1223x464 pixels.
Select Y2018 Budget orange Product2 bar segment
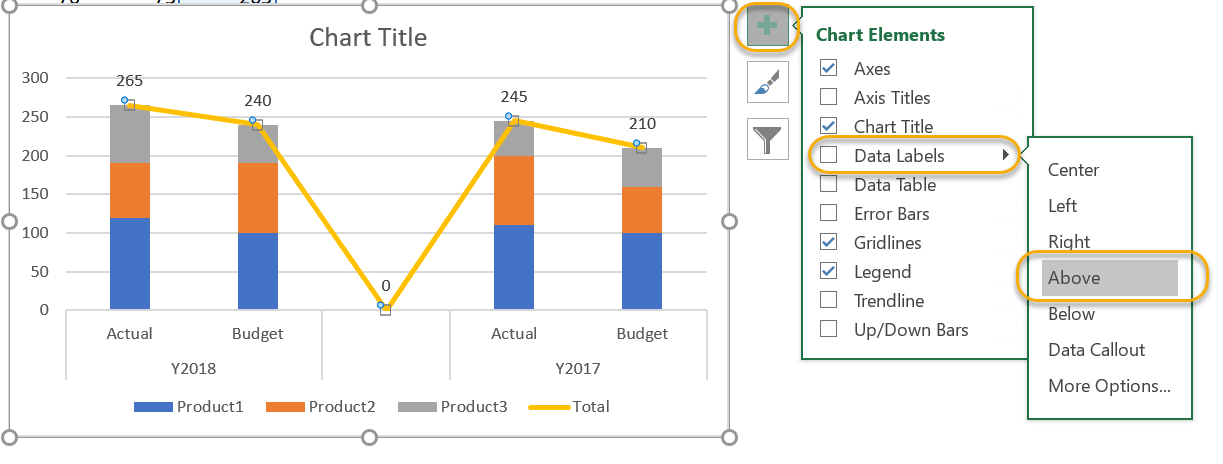257,198
